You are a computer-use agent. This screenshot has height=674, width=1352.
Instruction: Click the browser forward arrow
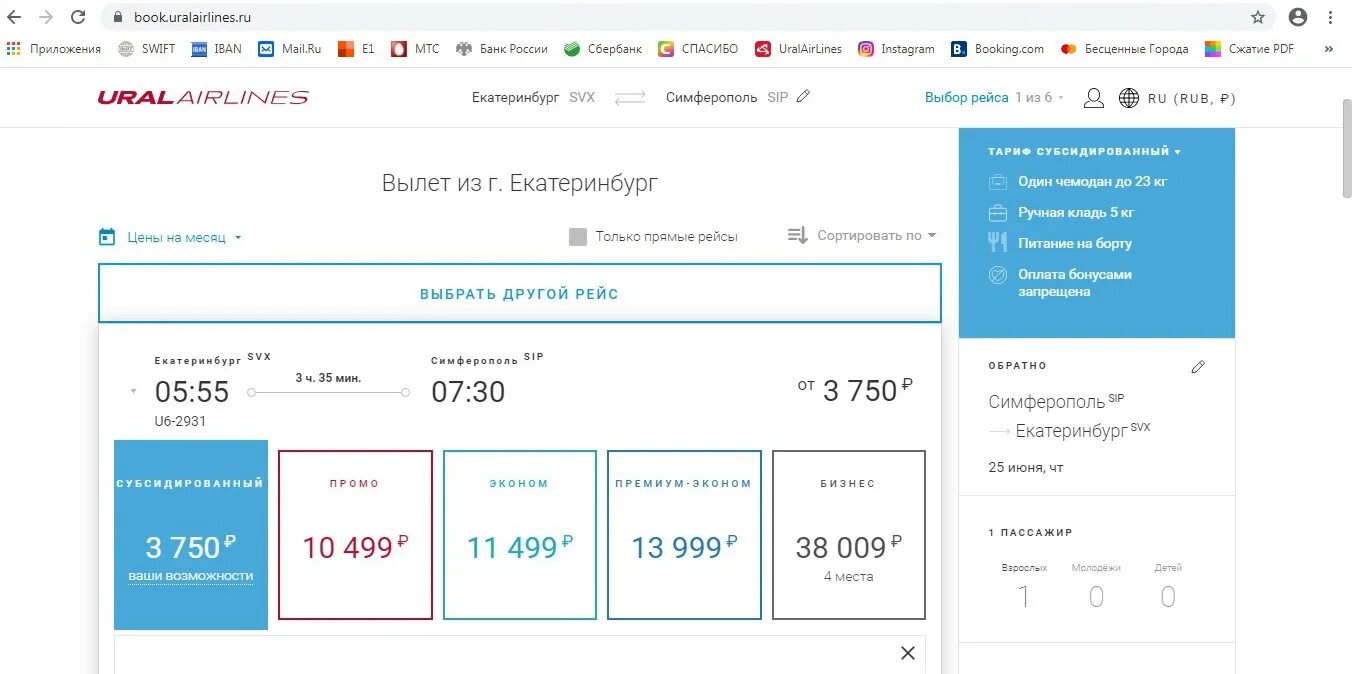coord(46,17)
